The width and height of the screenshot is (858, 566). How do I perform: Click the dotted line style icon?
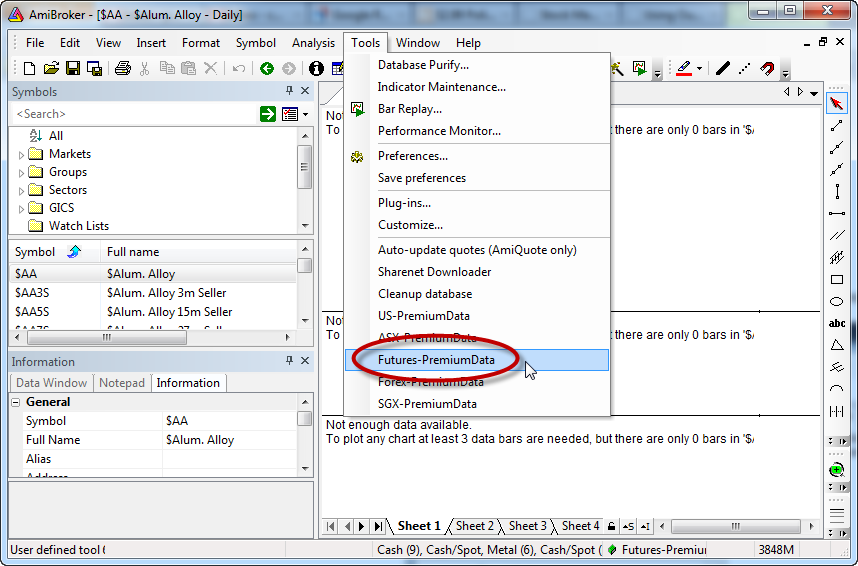(744, 68)
